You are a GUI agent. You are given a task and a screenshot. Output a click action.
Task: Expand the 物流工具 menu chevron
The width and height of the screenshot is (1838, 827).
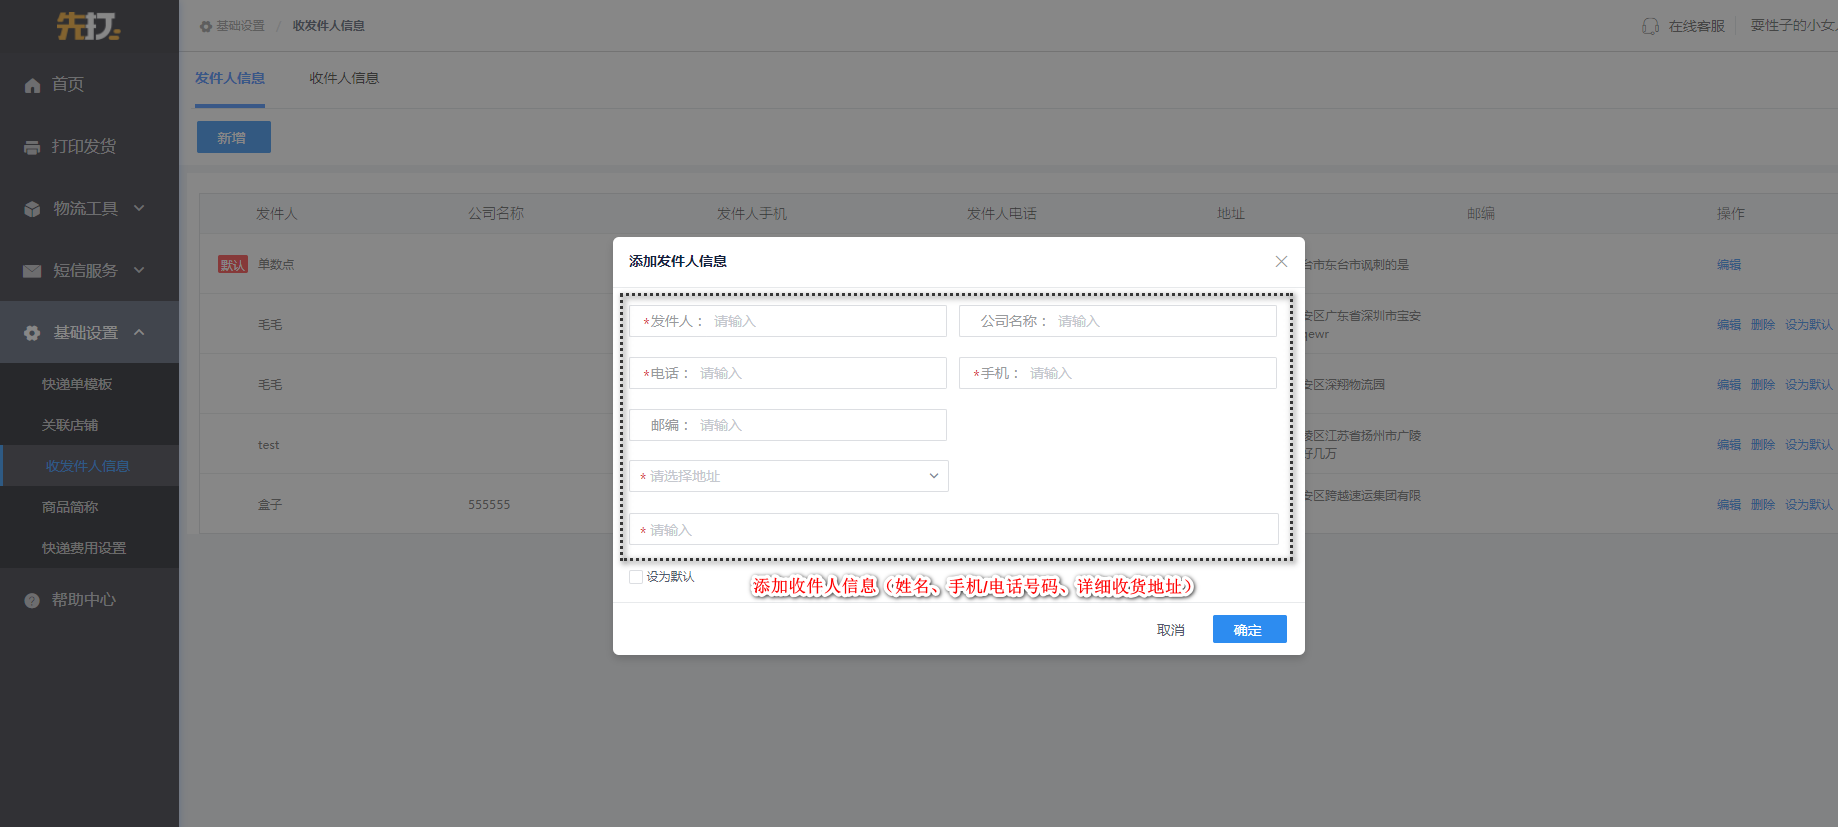139,208
